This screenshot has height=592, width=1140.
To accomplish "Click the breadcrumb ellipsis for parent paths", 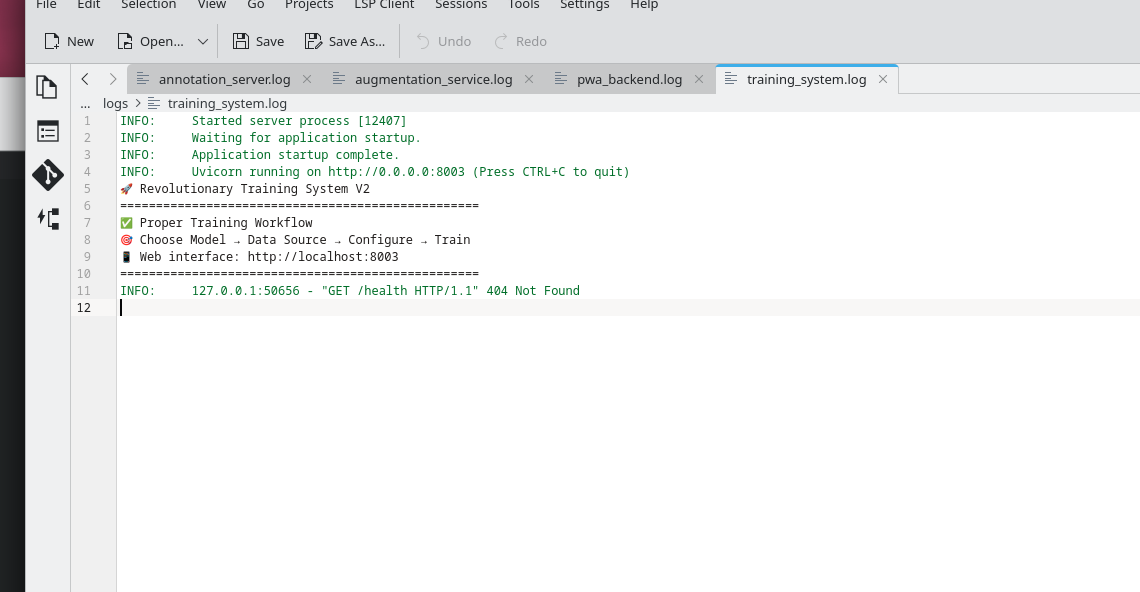I will (x=85, y=103).
